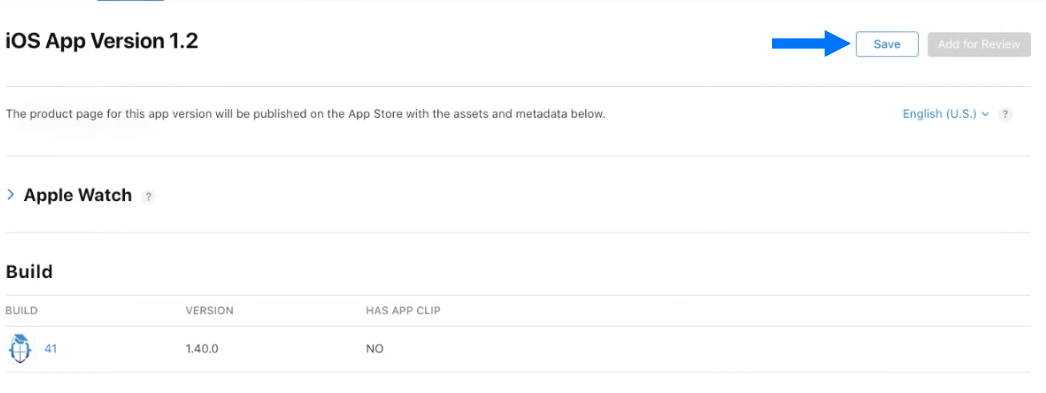Expand the Apple Watch section chevron
Viewport: 1046px width, 393px height.
point(11,195)
